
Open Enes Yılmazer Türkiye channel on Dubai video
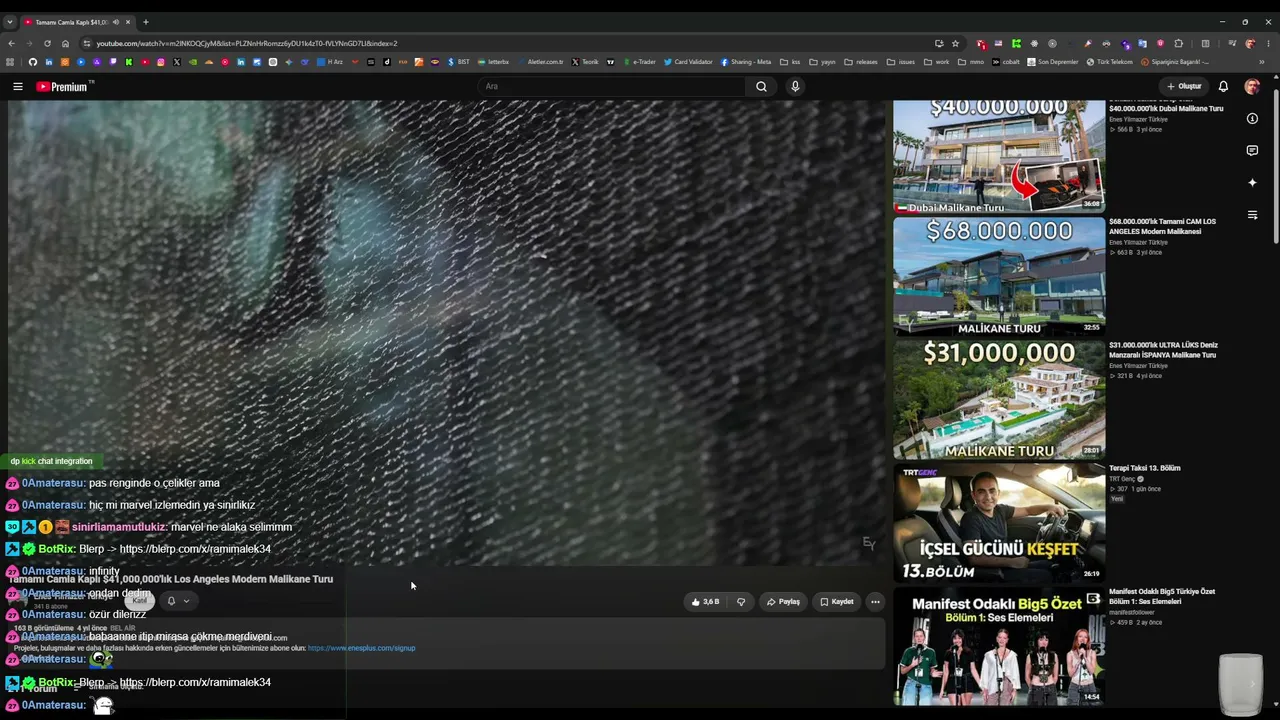pos(1138,120)
